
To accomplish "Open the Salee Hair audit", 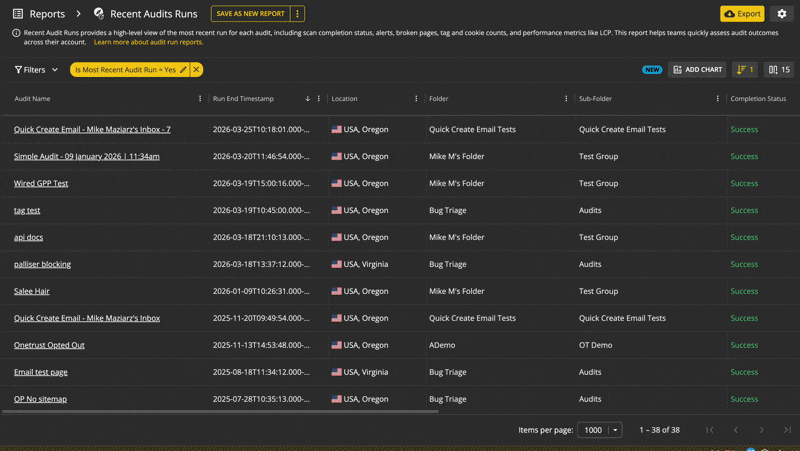I will coord(32,292).
